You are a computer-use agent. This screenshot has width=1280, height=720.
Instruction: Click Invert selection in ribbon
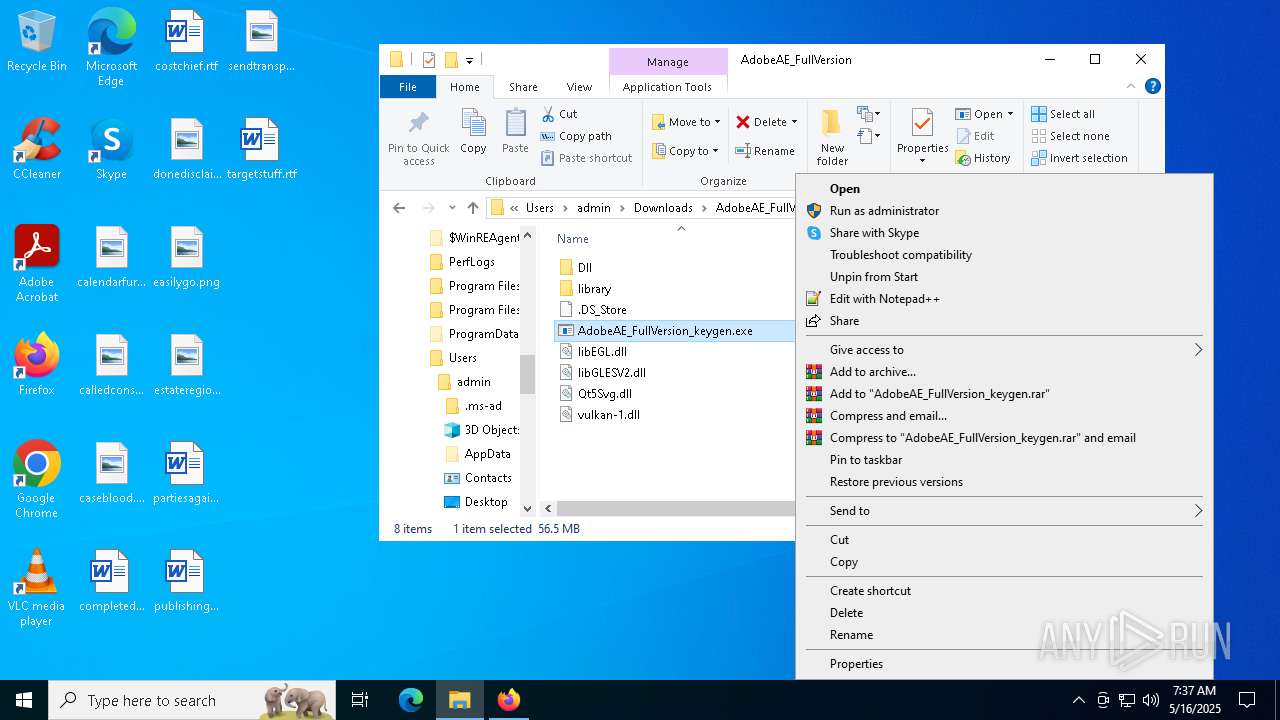tap(1079, 158)
